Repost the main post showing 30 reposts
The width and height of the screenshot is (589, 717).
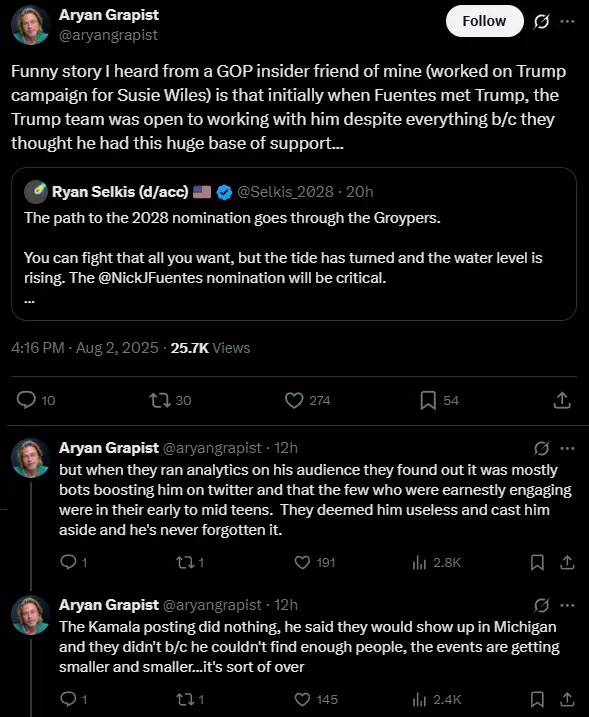click(x=171, y=401)
